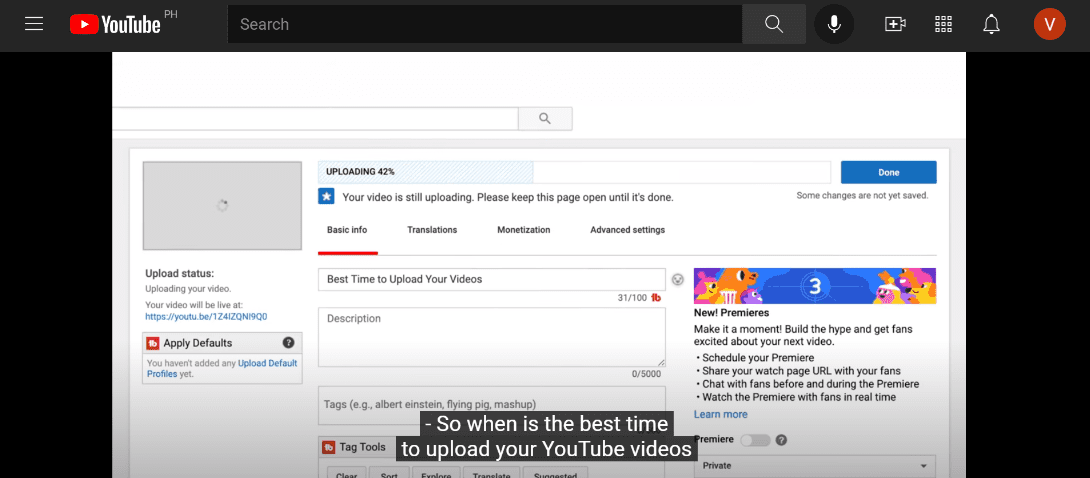Click the TubeBuddy icon next to Apply Defaults
Image resolution: width=1090 pixels, height=478 pixels.
pyautogui.click(x=153, y=343)
